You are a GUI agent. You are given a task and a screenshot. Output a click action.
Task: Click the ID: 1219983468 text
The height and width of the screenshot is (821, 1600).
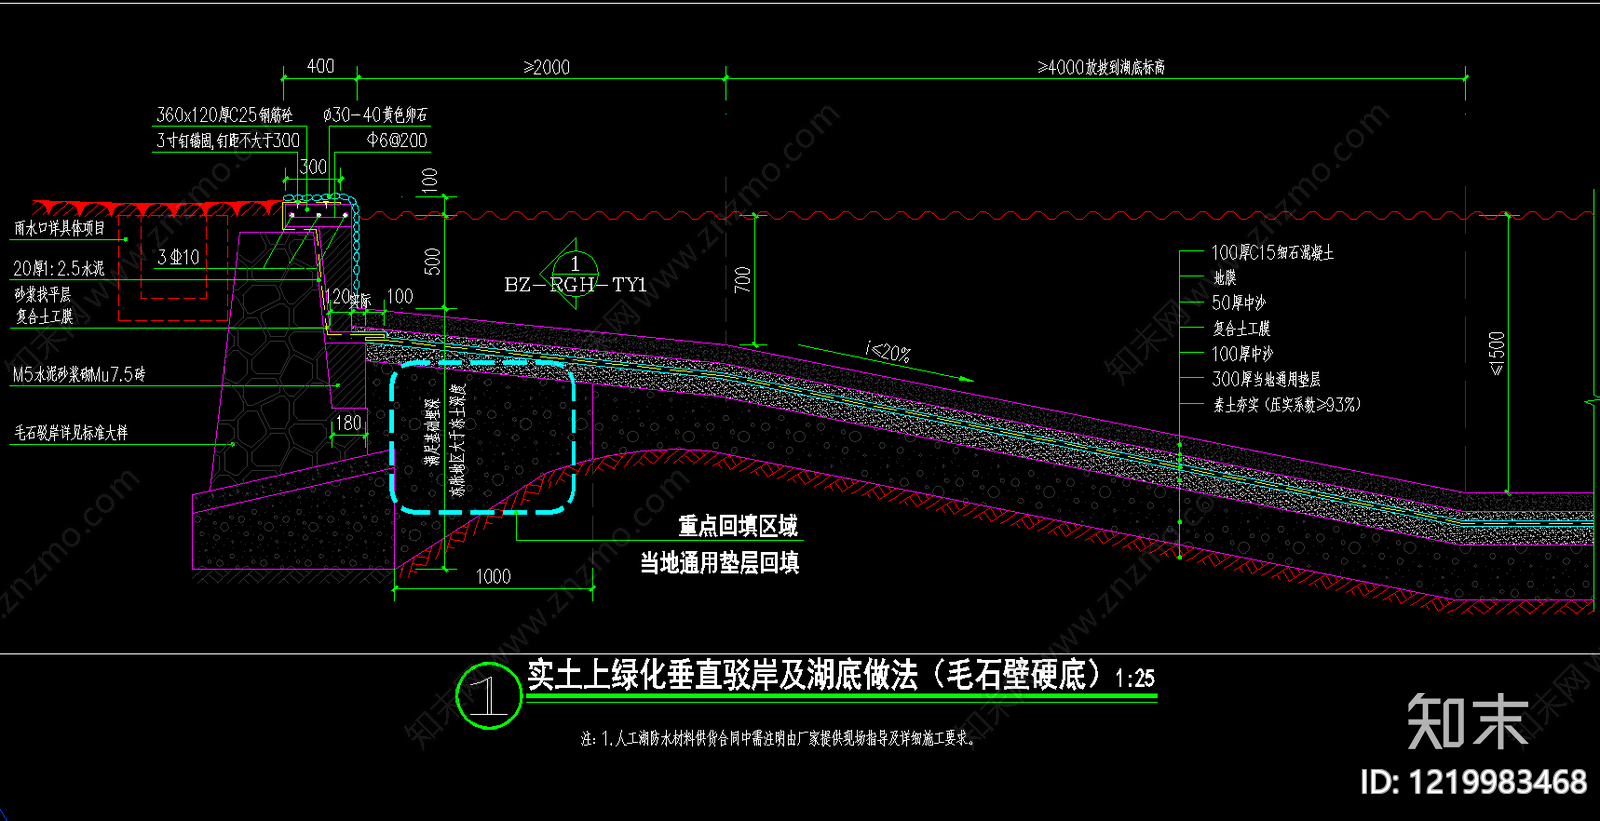click(x=1473, y=782)
